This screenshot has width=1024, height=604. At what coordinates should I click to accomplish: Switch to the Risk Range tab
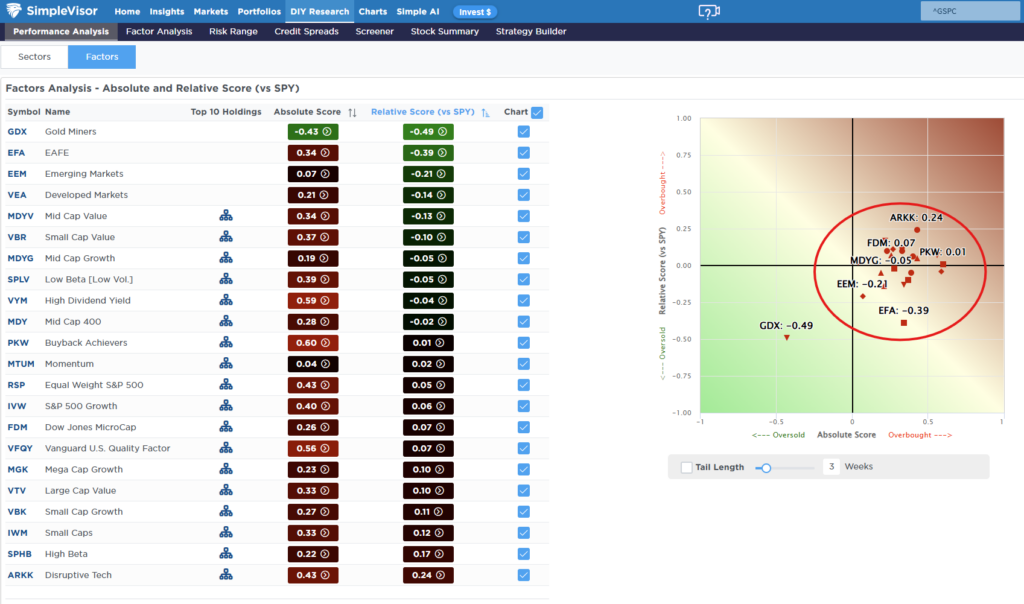point(233,31)
